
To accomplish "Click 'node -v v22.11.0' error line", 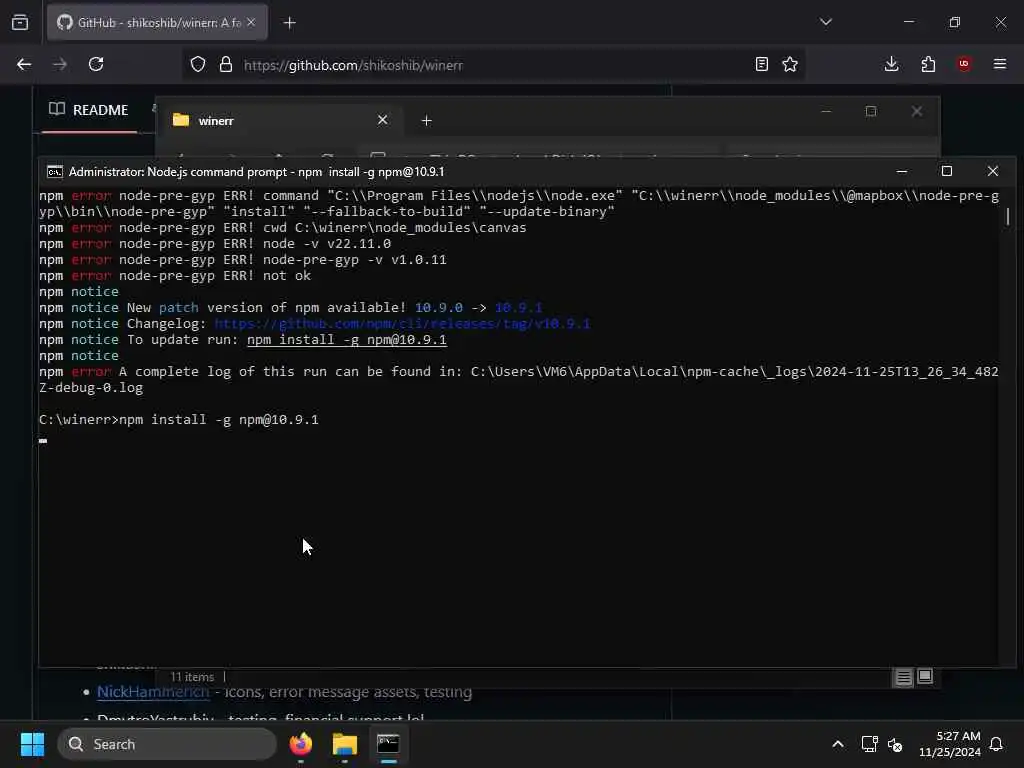I will pyautogui.click(x=215, y=244).
